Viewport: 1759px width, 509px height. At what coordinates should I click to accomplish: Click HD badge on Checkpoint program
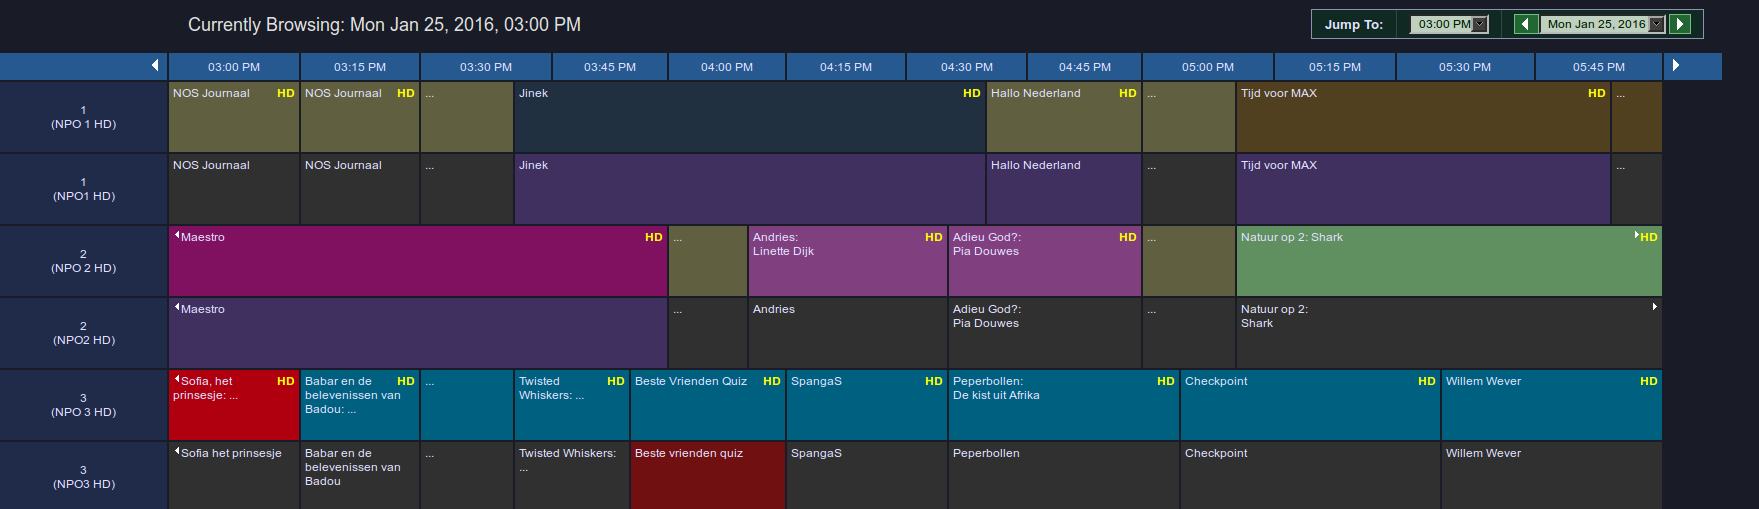click(x=1426, y=381)
